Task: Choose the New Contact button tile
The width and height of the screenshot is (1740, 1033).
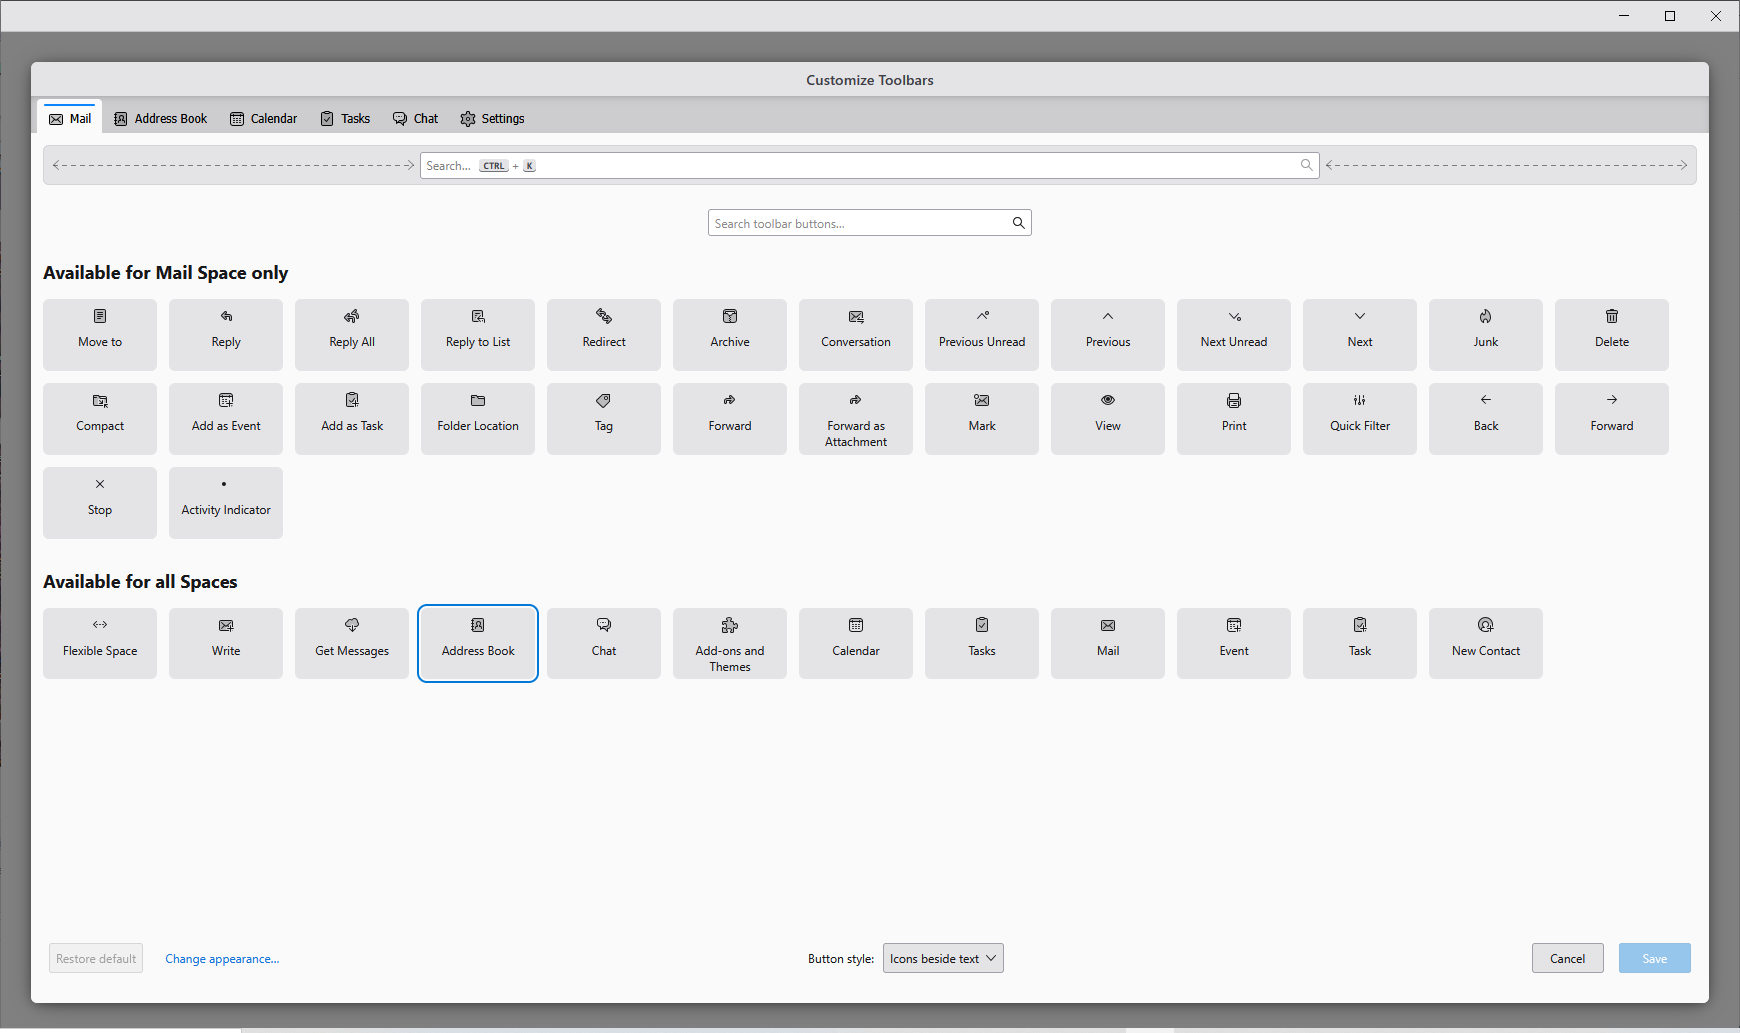Action: tap(1485, 643)
